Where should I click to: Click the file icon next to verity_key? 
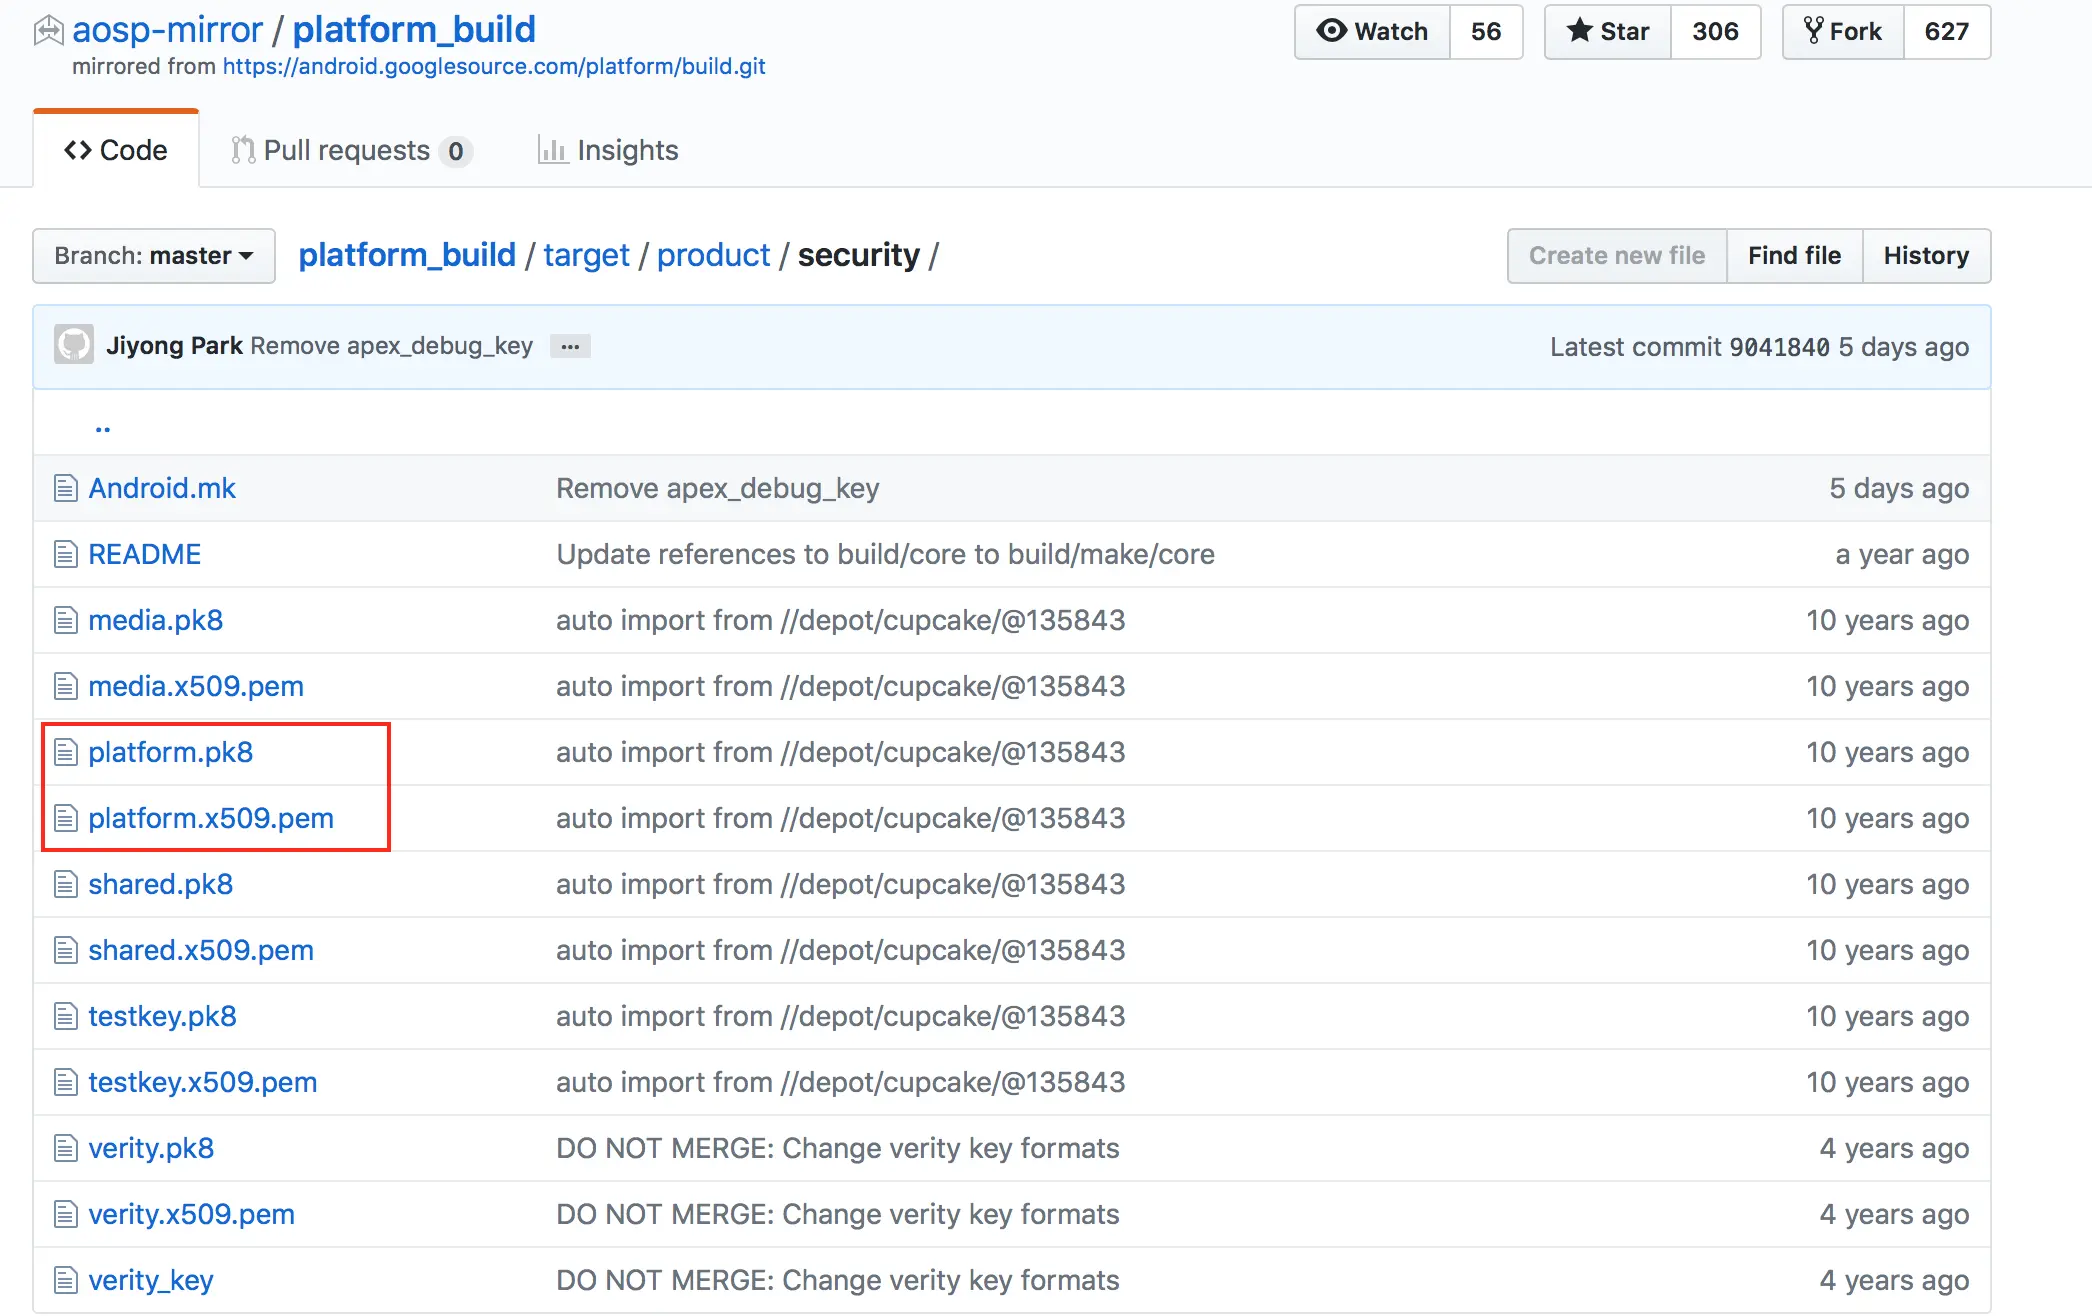coord(65,1280)
